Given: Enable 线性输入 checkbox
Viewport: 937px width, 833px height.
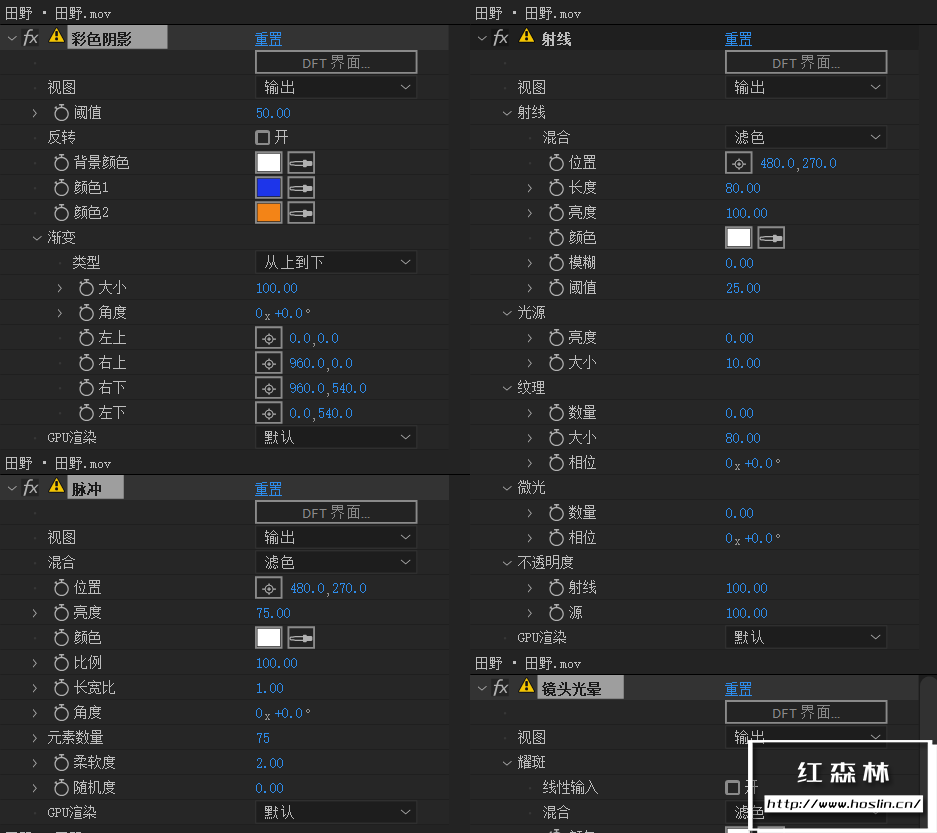Looking at the screenshot, I should pyautogui.click(x=733, y=788).
